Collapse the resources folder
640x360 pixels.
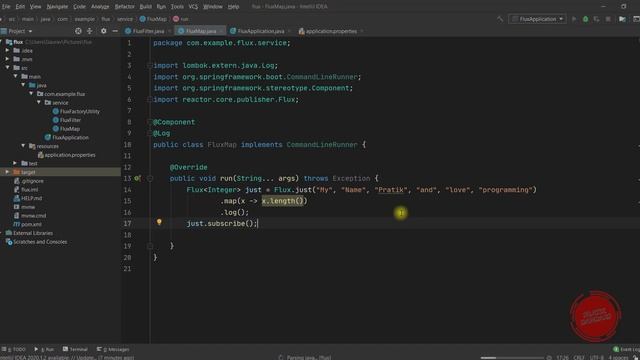point(23,146)
